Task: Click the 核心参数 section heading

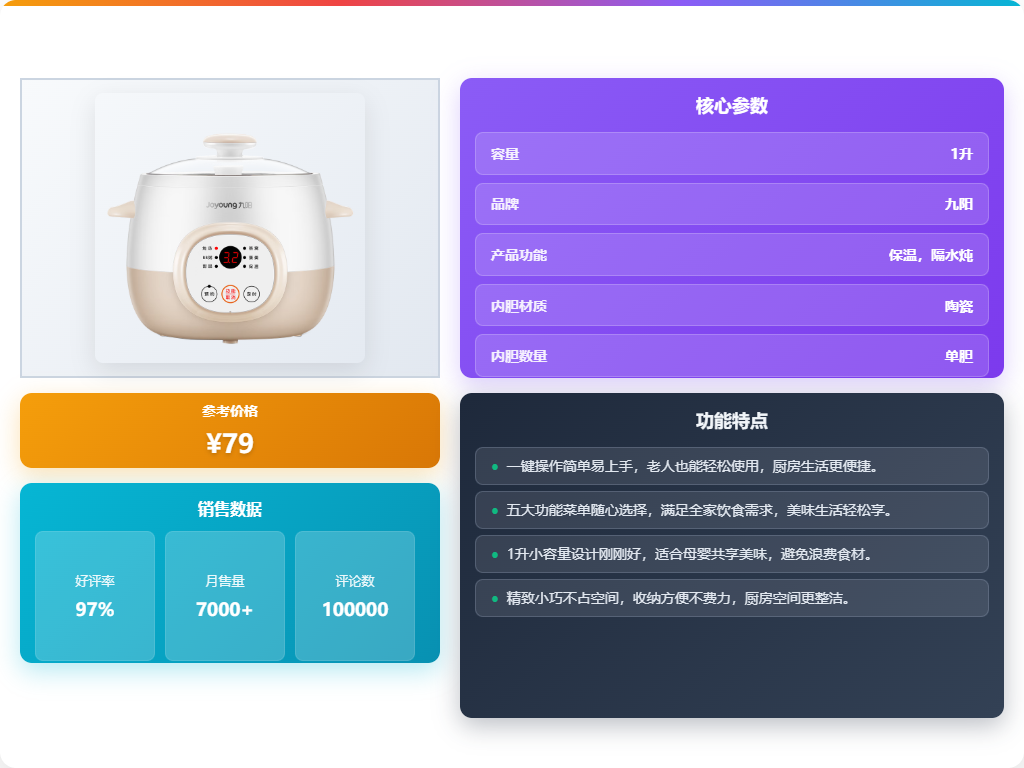Action: point(731,106)
